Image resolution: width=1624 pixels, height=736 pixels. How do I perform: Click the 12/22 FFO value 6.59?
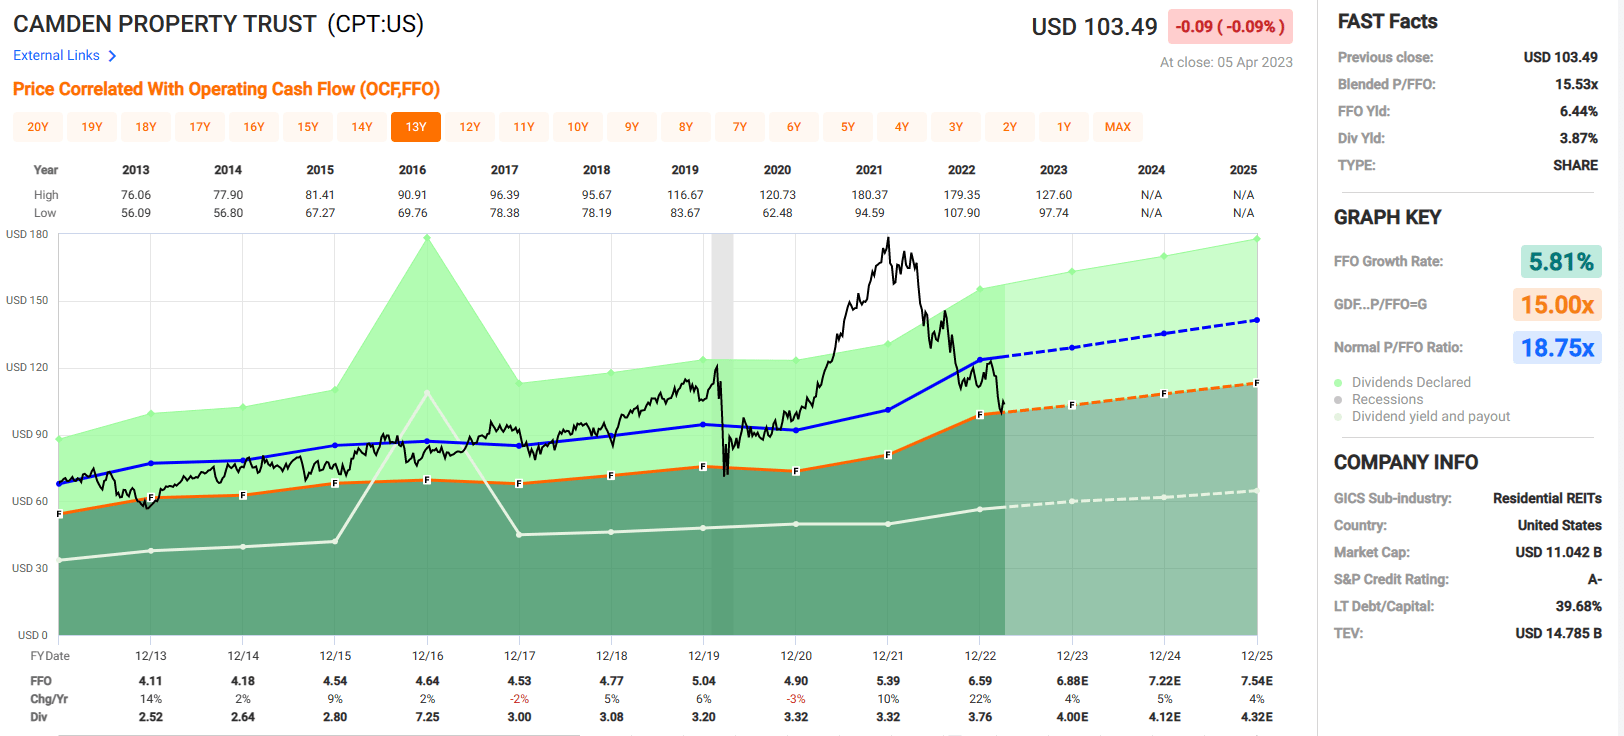(980, 681)
